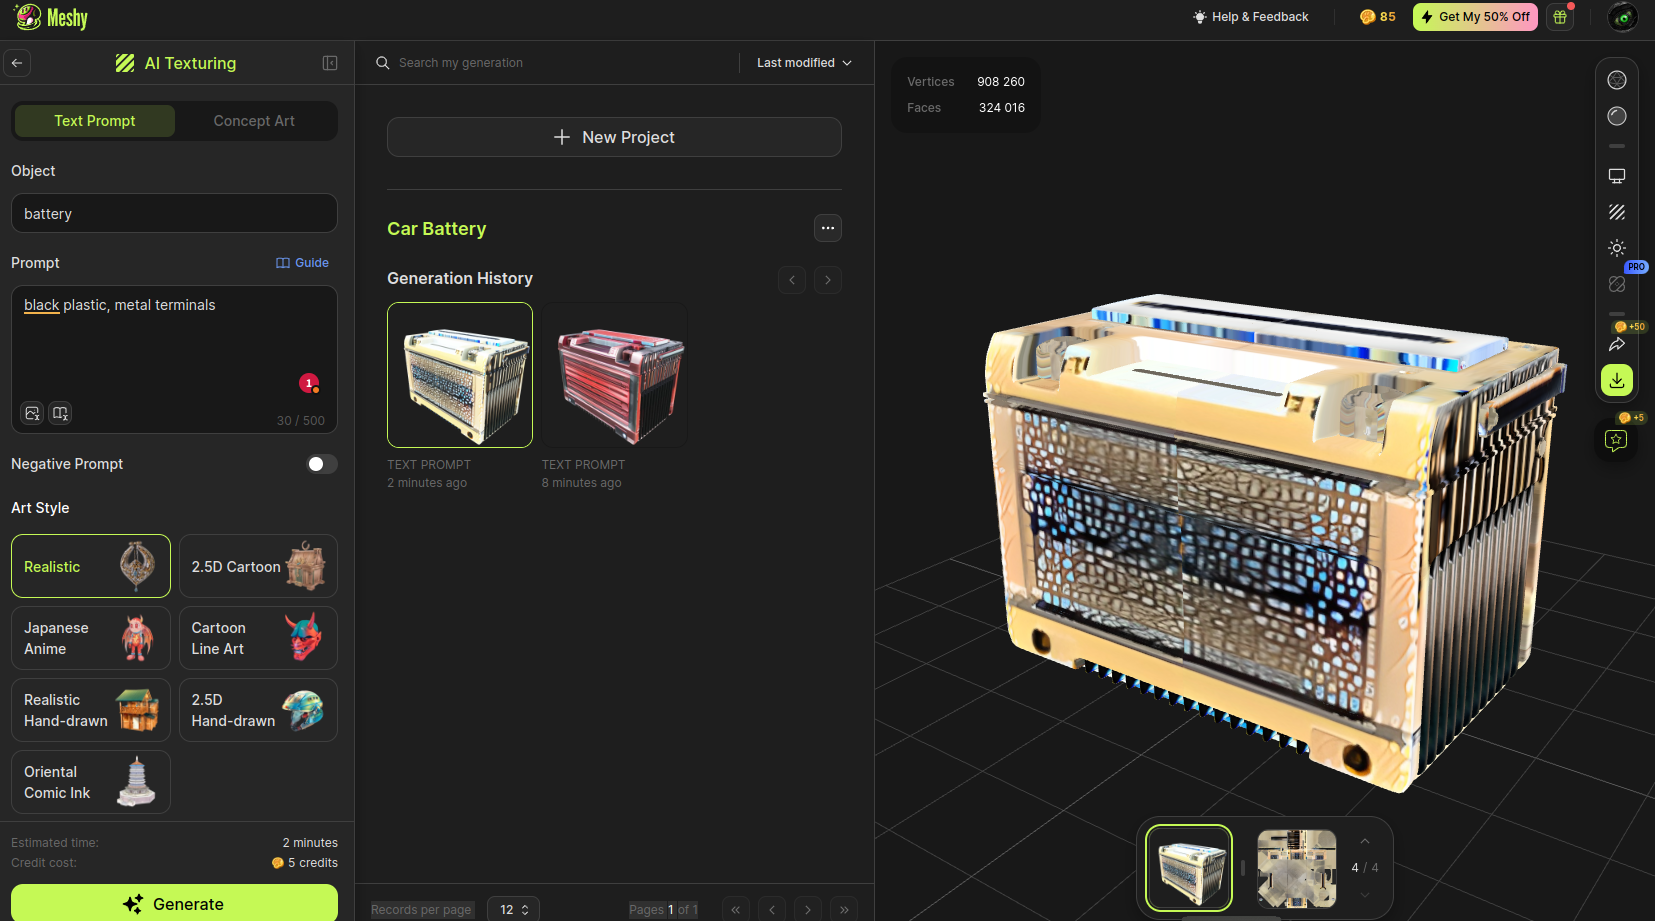1655x921 pixels.
Task: Toggle the striped texture view icon
Action: [x=1617, y=212]
